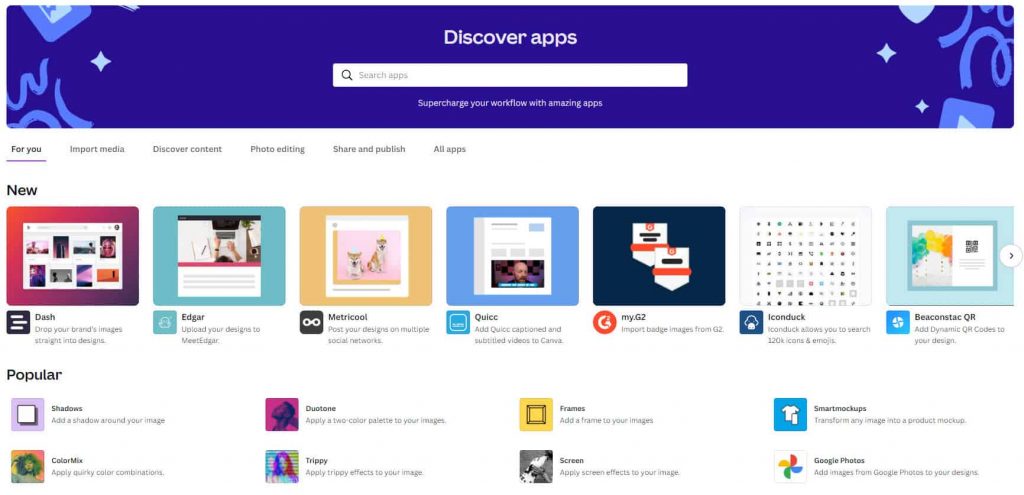Click the Iconduck app icon

[x=751, y=322]
